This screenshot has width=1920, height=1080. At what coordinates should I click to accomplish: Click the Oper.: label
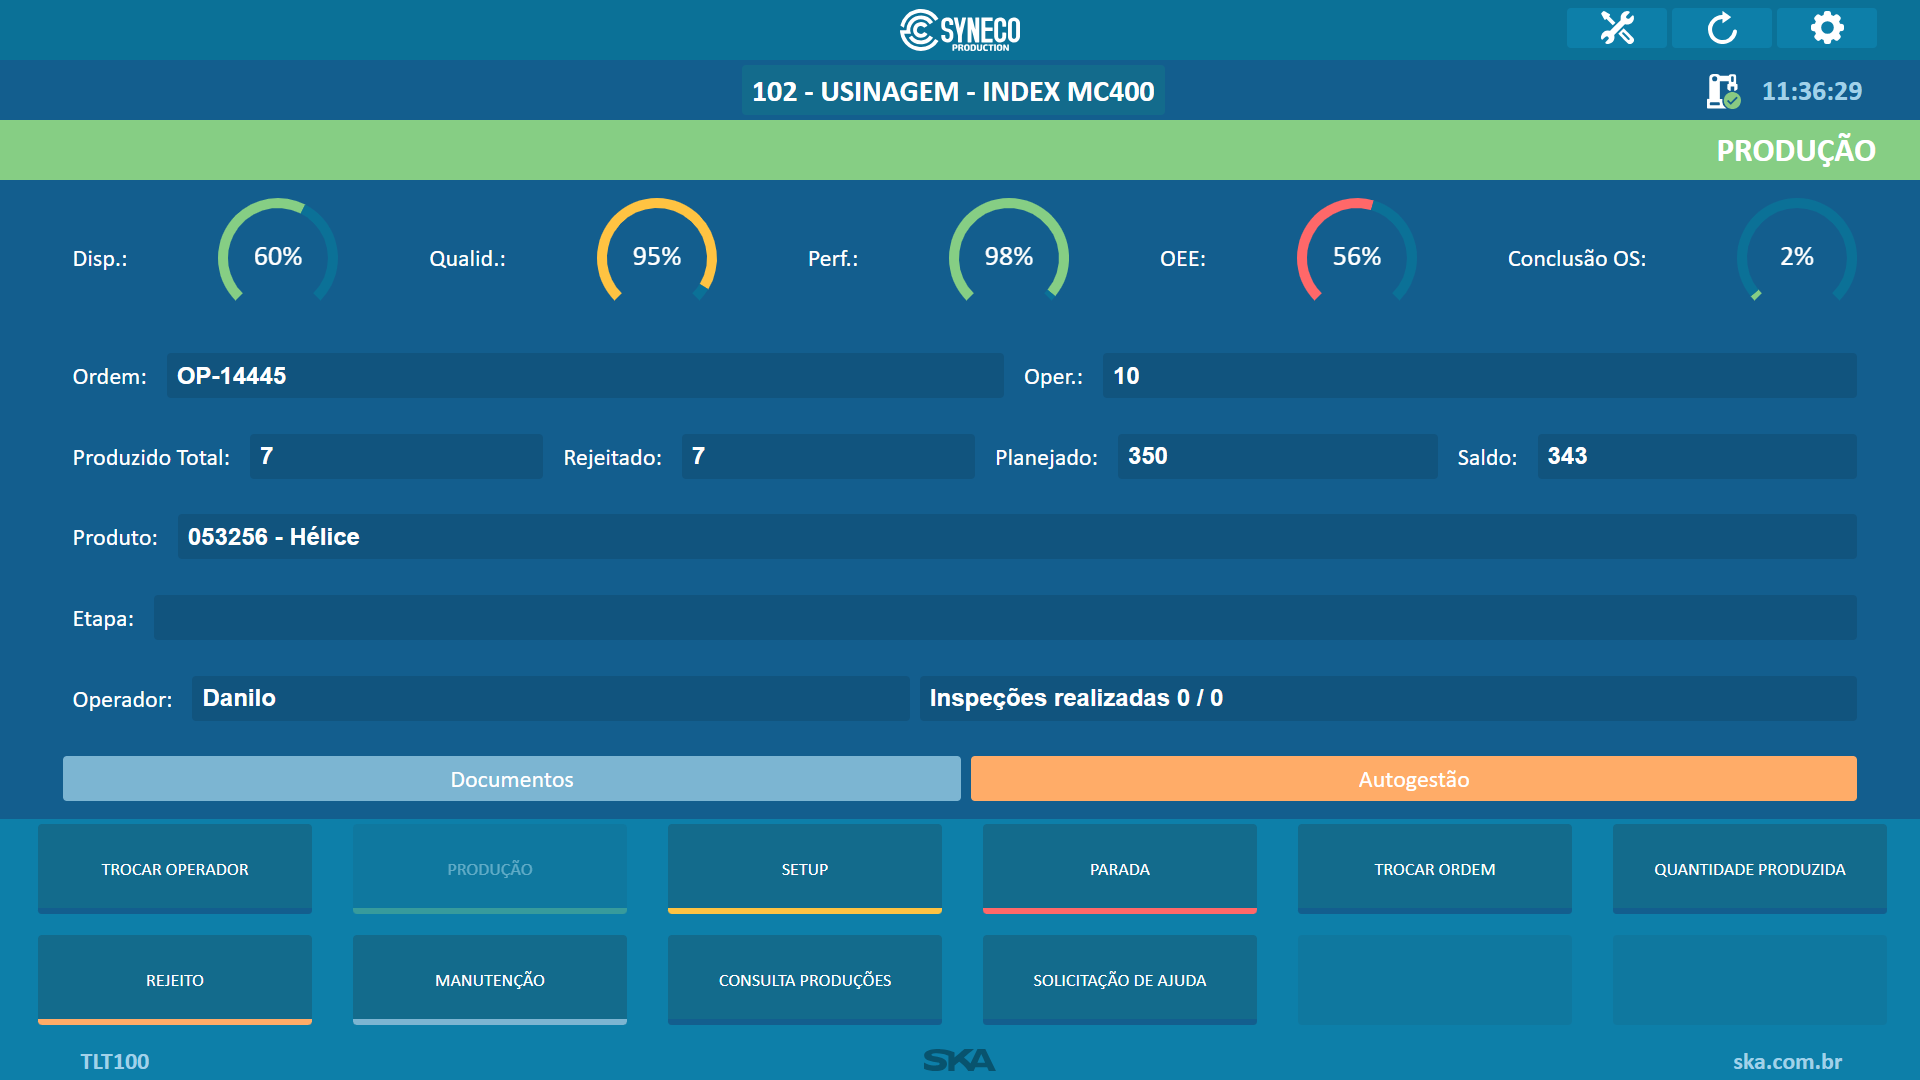[1053, 377]
